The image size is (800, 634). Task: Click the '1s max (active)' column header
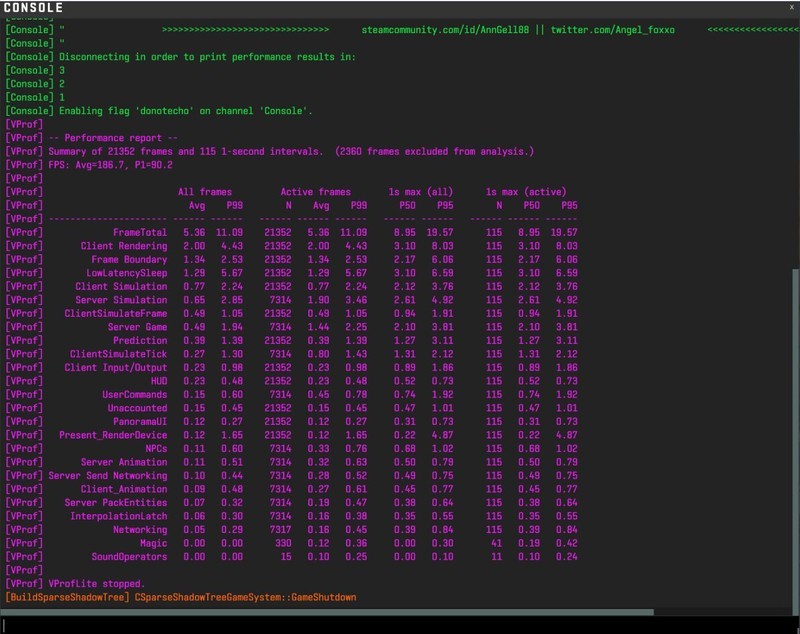click(x=525, y=192)
